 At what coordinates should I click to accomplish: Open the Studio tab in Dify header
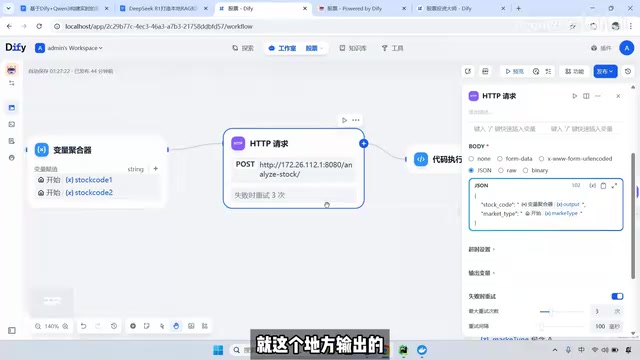click(x=282, y=48)
